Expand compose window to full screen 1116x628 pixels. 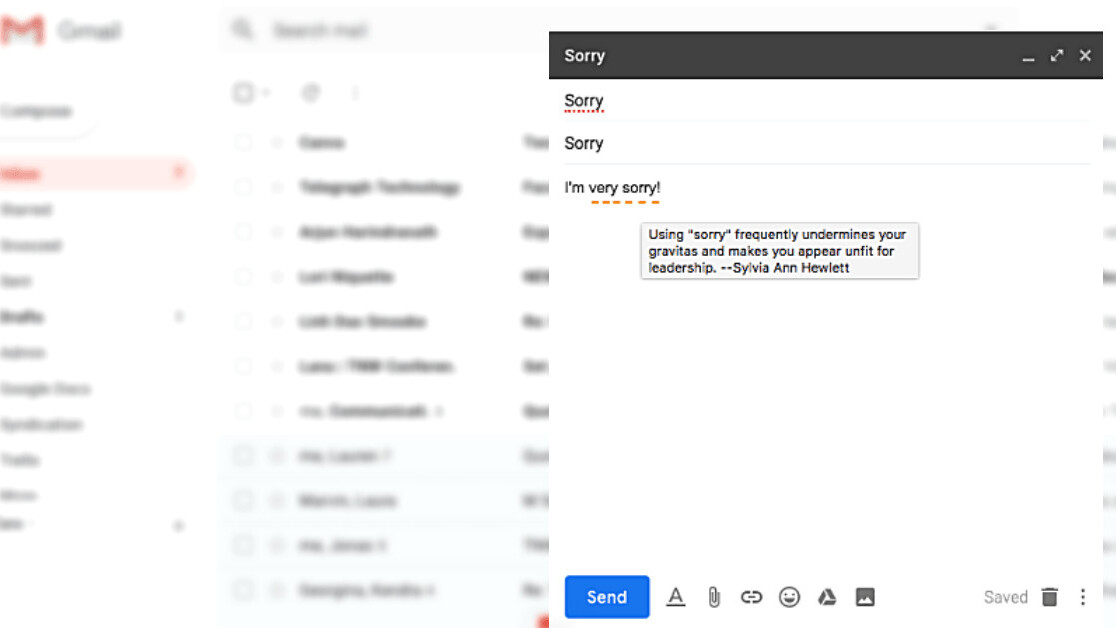[1057, 56]
